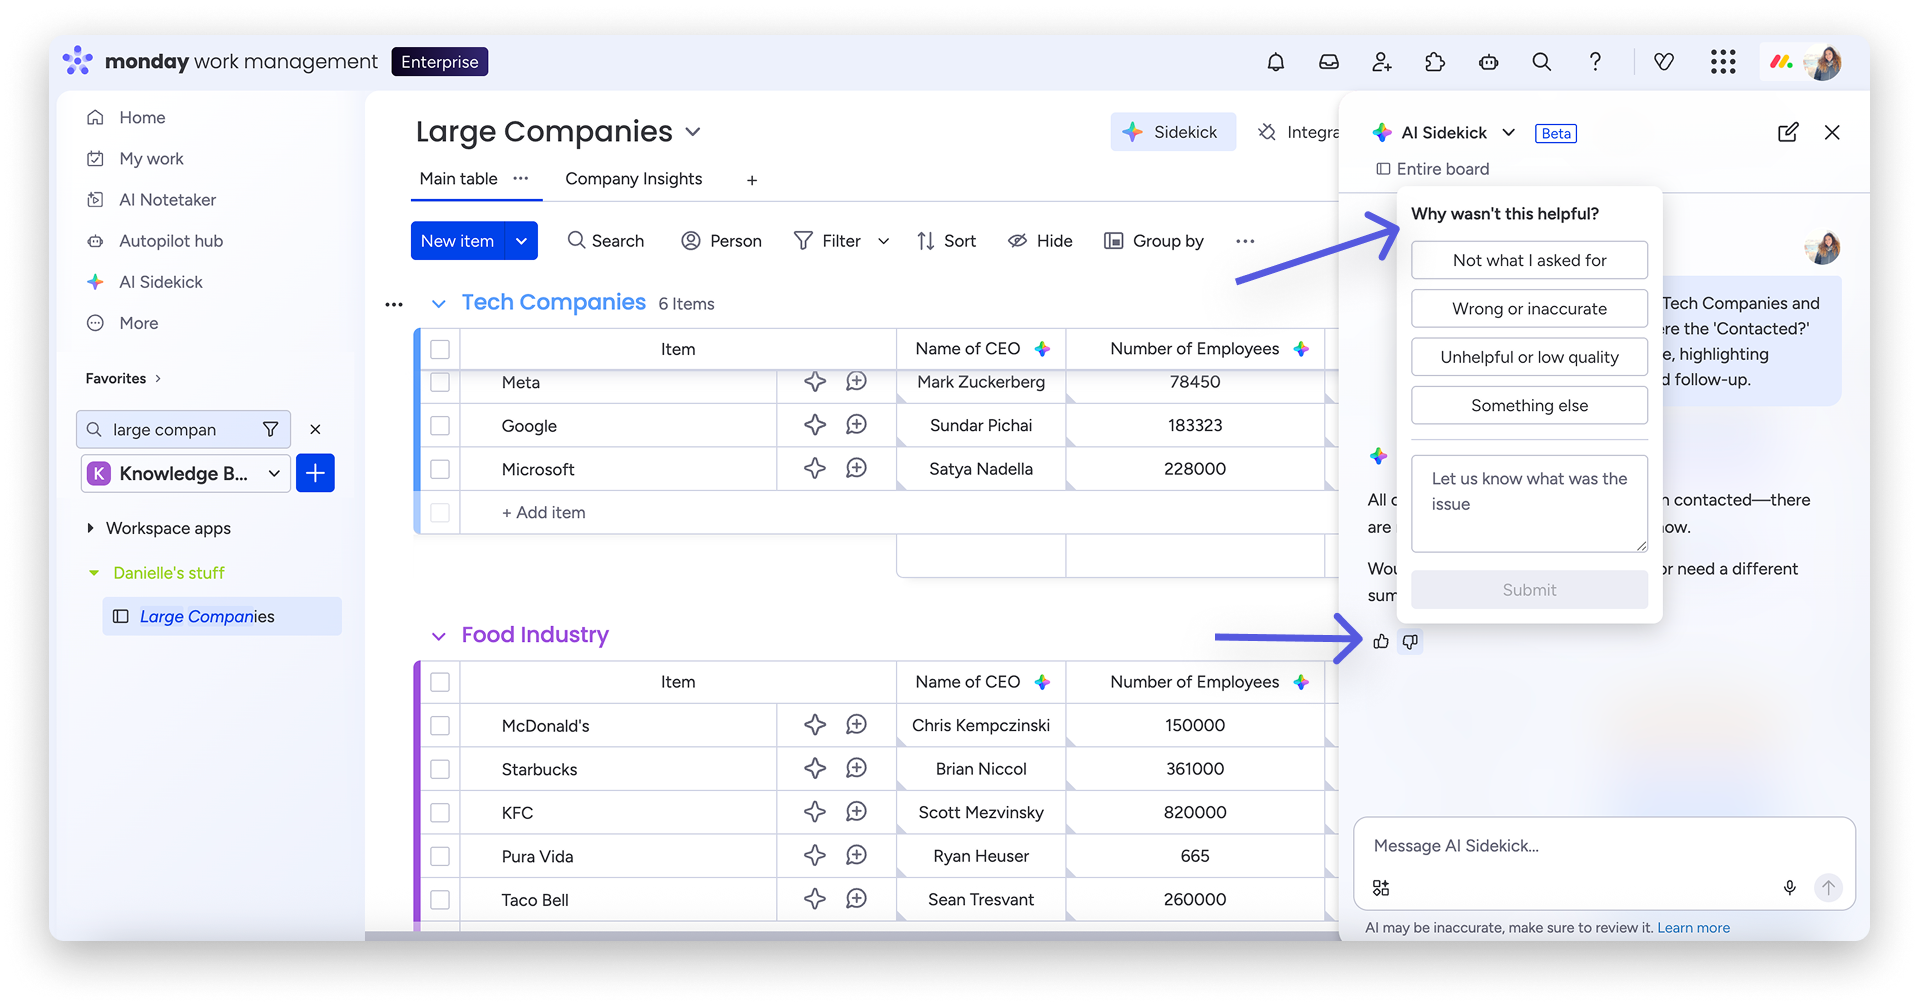Expand the Filter options chevron
Image resolution: width=1920 pixels, height=1006 pixels.
883,241
